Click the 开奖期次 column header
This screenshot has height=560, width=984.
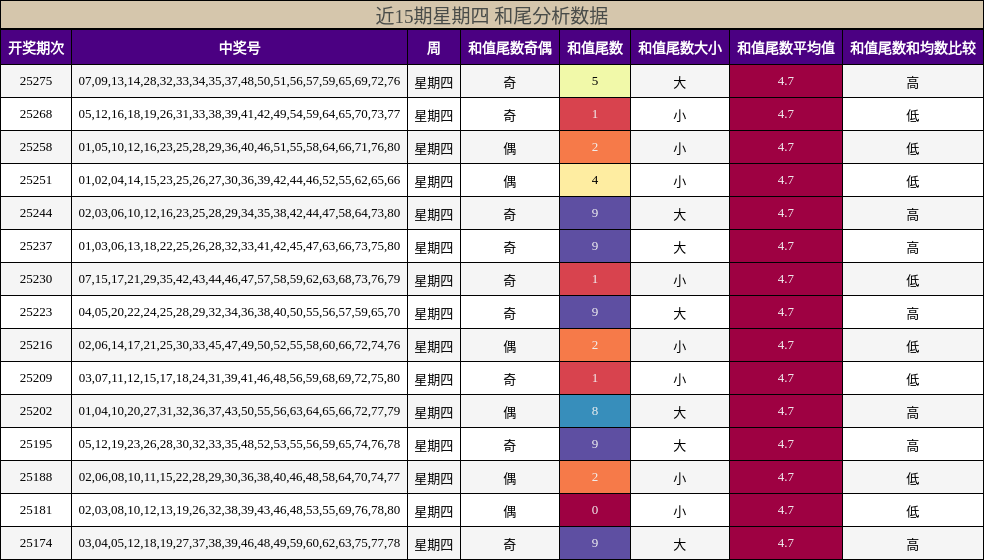(x=36, y=47)
